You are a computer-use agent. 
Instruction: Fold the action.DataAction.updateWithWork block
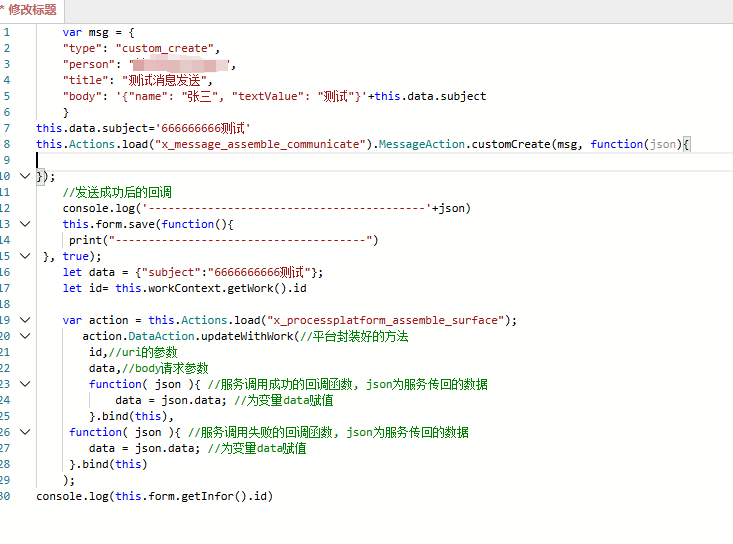pos(25,336)
